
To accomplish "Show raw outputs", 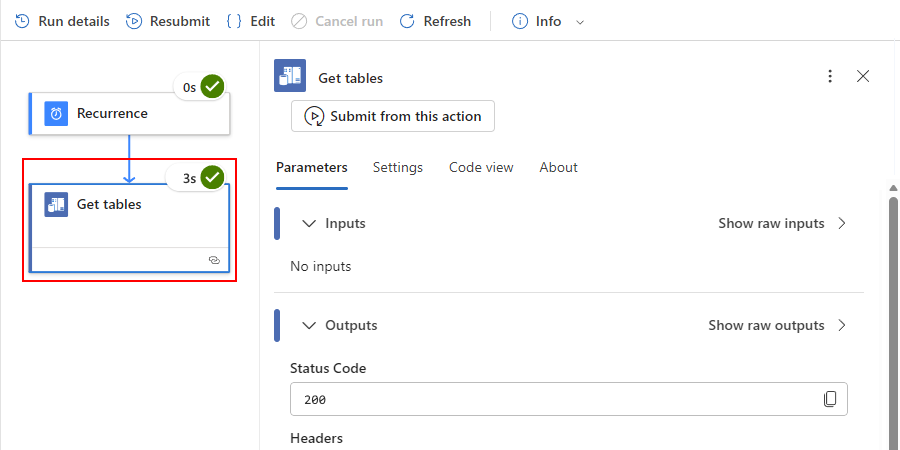I will tap(777, 326).
